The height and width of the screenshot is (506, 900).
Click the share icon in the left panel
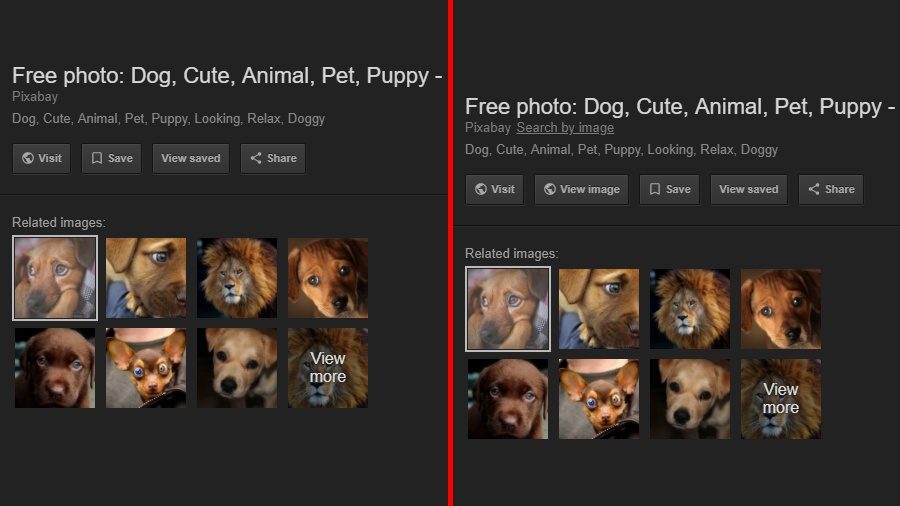(x=256, y=158)
